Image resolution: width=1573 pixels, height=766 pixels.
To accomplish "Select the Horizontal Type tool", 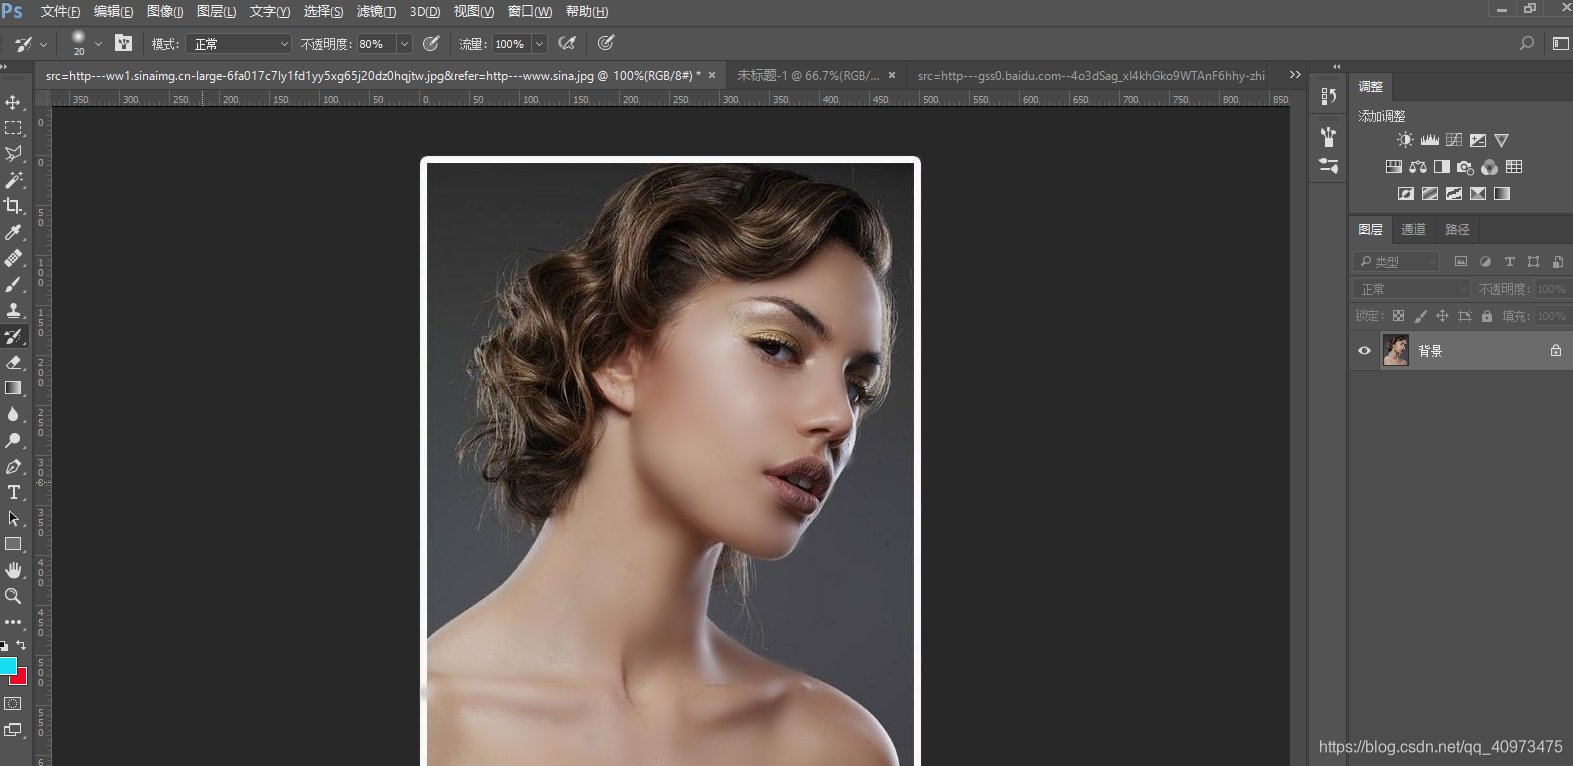I will click(x=13, y=492).
